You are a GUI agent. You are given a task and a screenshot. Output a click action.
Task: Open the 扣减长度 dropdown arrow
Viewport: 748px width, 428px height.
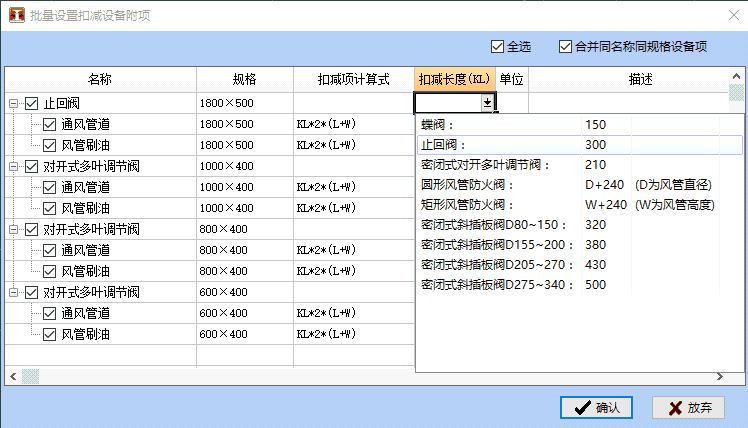[x=487, y=103]
